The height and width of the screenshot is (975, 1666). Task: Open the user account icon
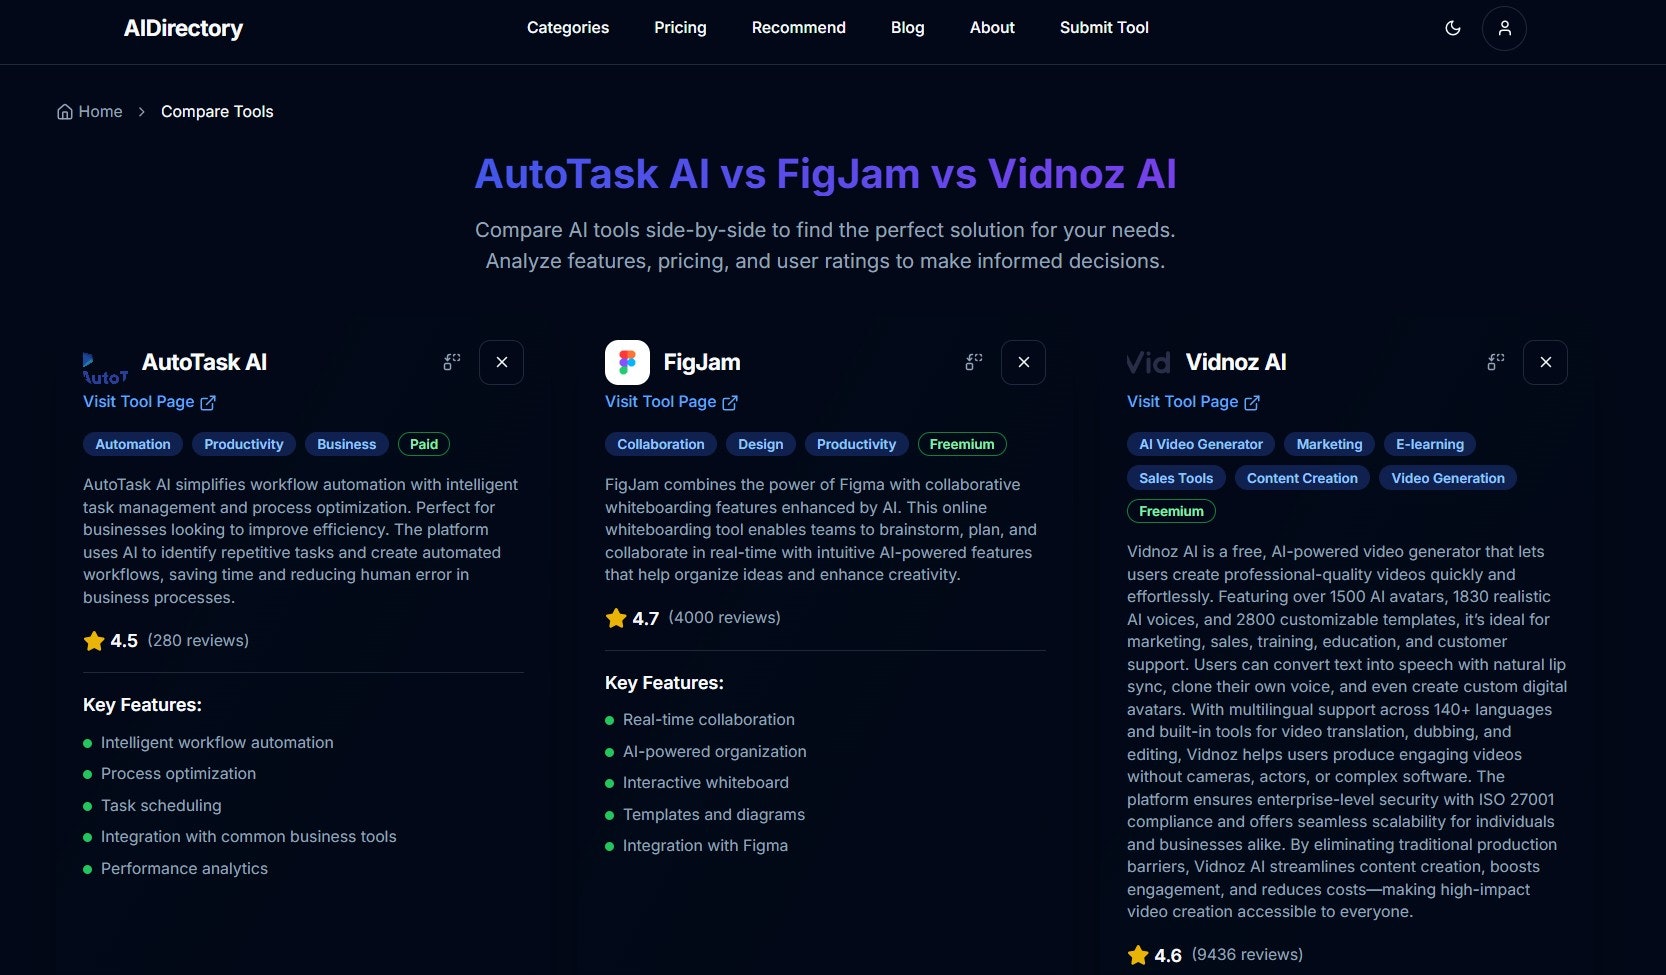[x=1504, y=28]
